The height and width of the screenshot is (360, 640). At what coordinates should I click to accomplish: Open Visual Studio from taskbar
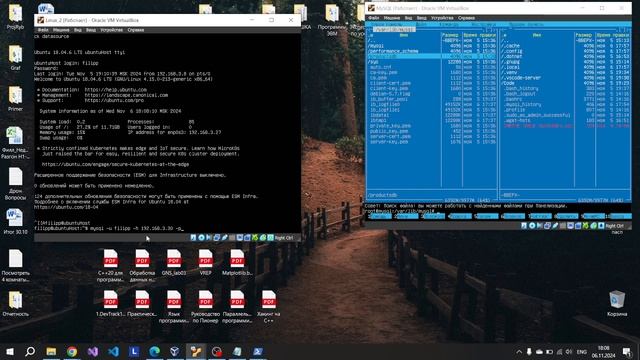tap(93, 351)
